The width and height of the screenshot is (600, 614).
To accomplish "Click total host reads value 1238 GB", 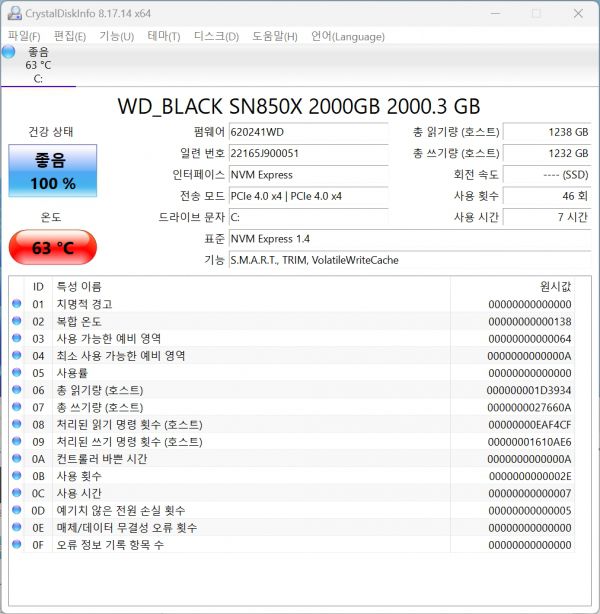I will coord(547,132).
